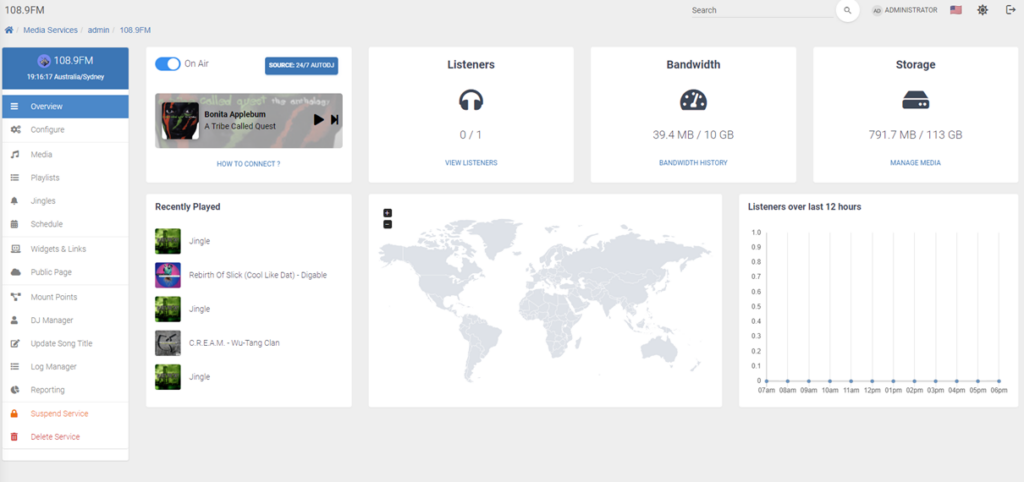Click the C.R.E.A.M. album thumbnail
This screenshot has height=482, width=1024.
(167, 343)
